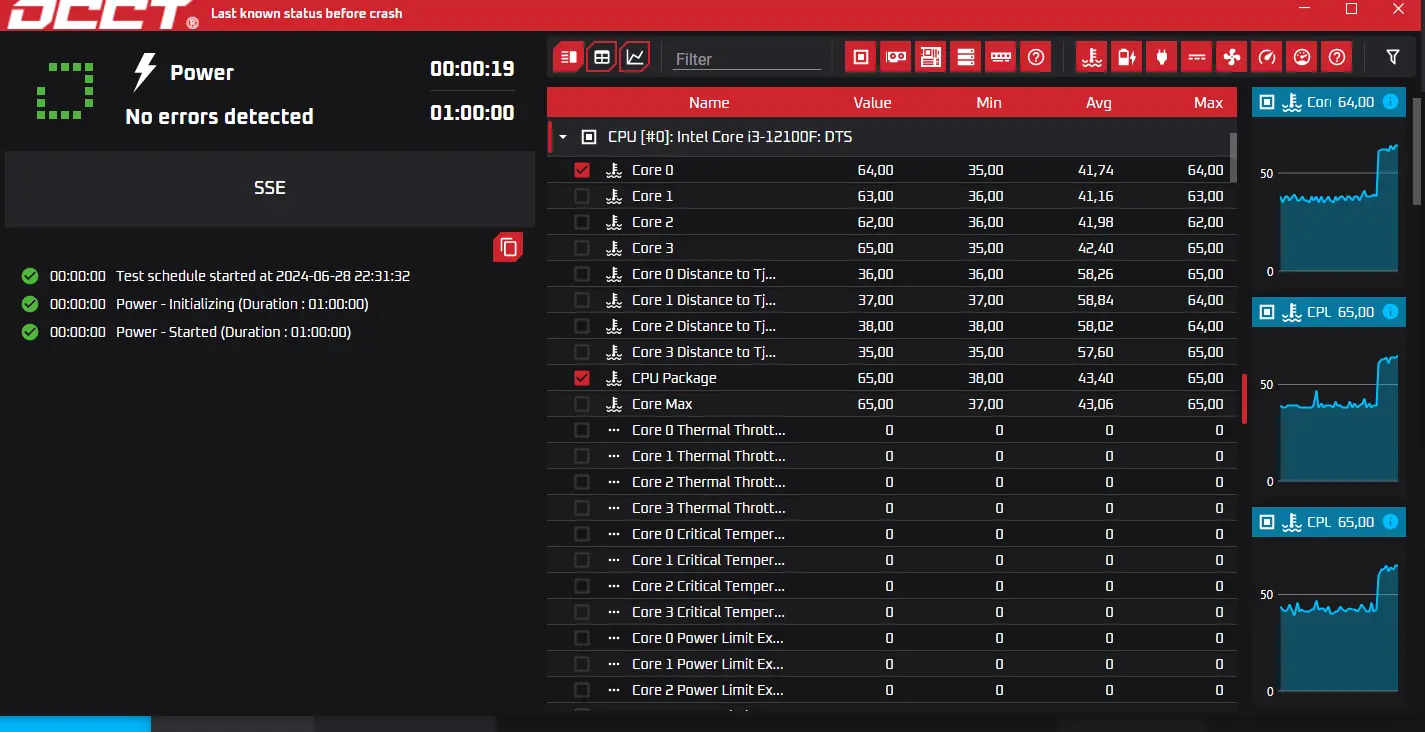Click the Core 1 Distance average value 58,84
Image resolution: width=1425 pixels, height=732 pixels.
[x=1095, y=300]
